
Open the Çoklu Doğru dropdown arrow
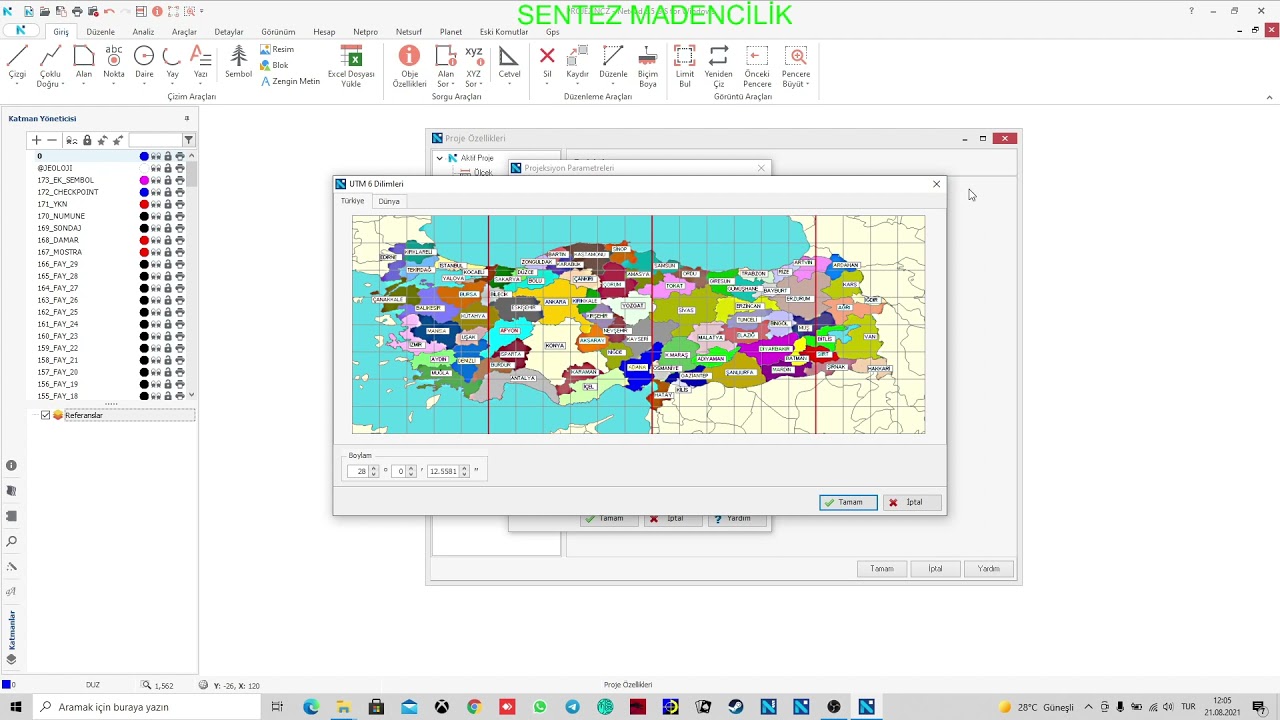click(64, 84)
